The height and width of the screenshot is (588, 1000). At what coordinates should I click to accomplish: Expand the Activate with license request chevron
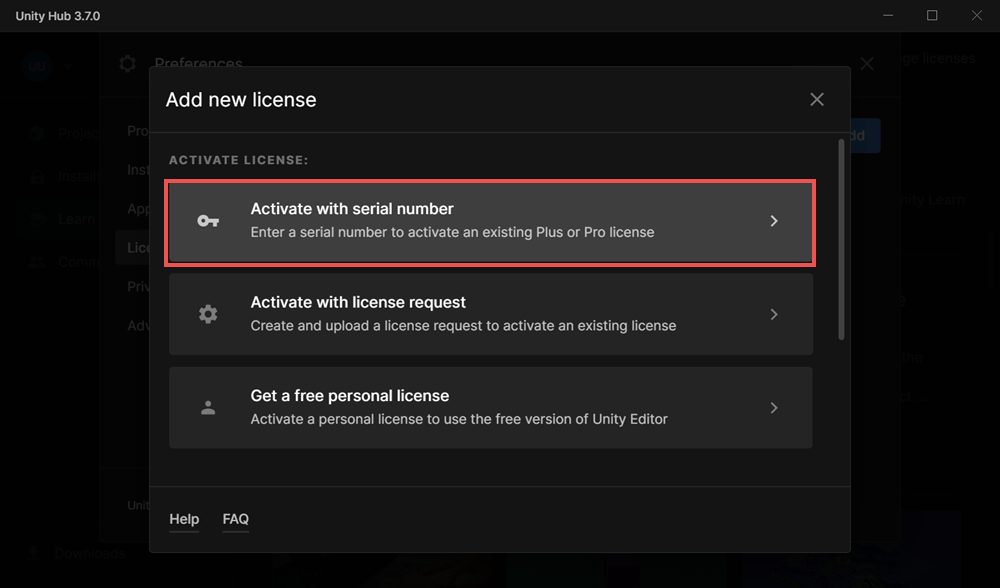pos(774,313)
